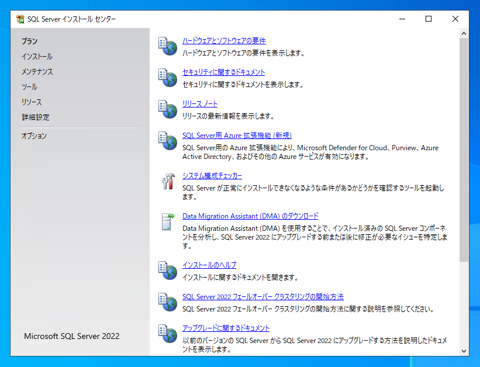This screenshot has height=367, width=480.
Task: Click the scrollbar down arrow
Action: coord(464,351)
